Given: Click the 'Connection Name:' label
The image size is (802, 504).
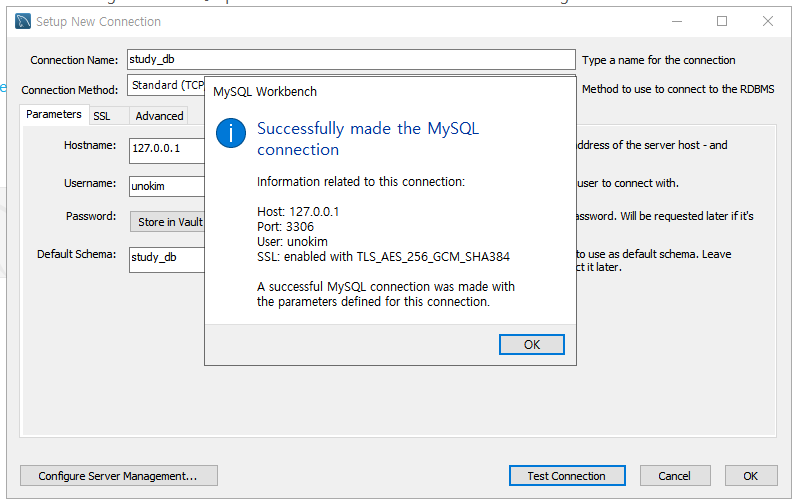Looking at the screenshot, I should tap(74, 60).
